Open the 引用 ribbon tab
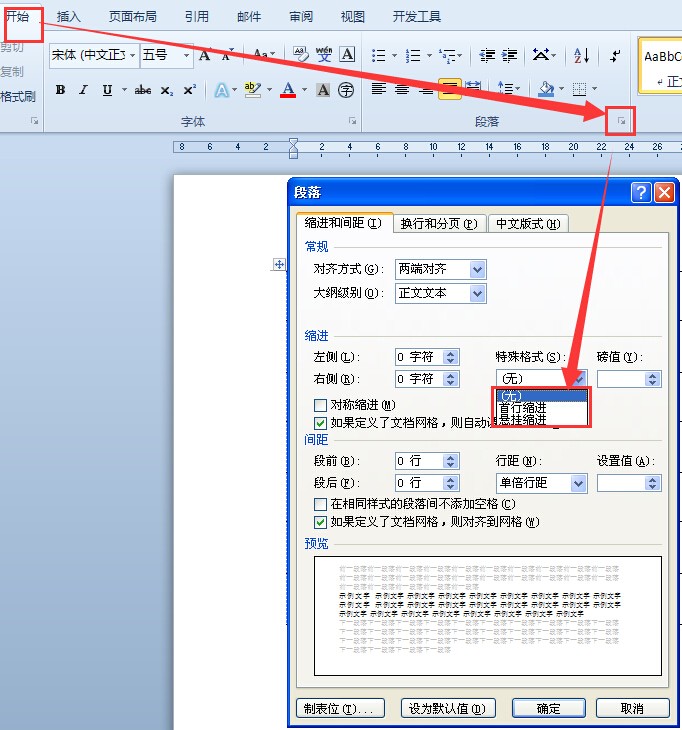The width and height of the screenshot is (682, 730). [x=196, y=17]
